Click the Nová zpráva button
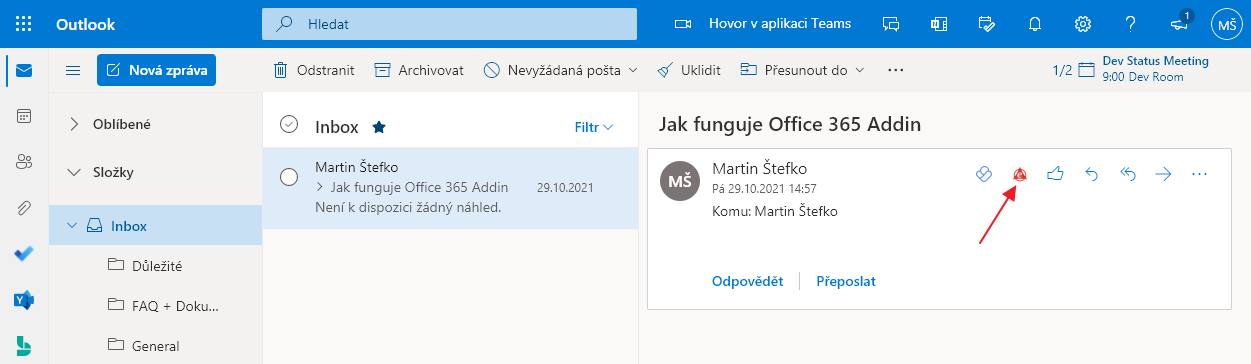 [156, 70]
